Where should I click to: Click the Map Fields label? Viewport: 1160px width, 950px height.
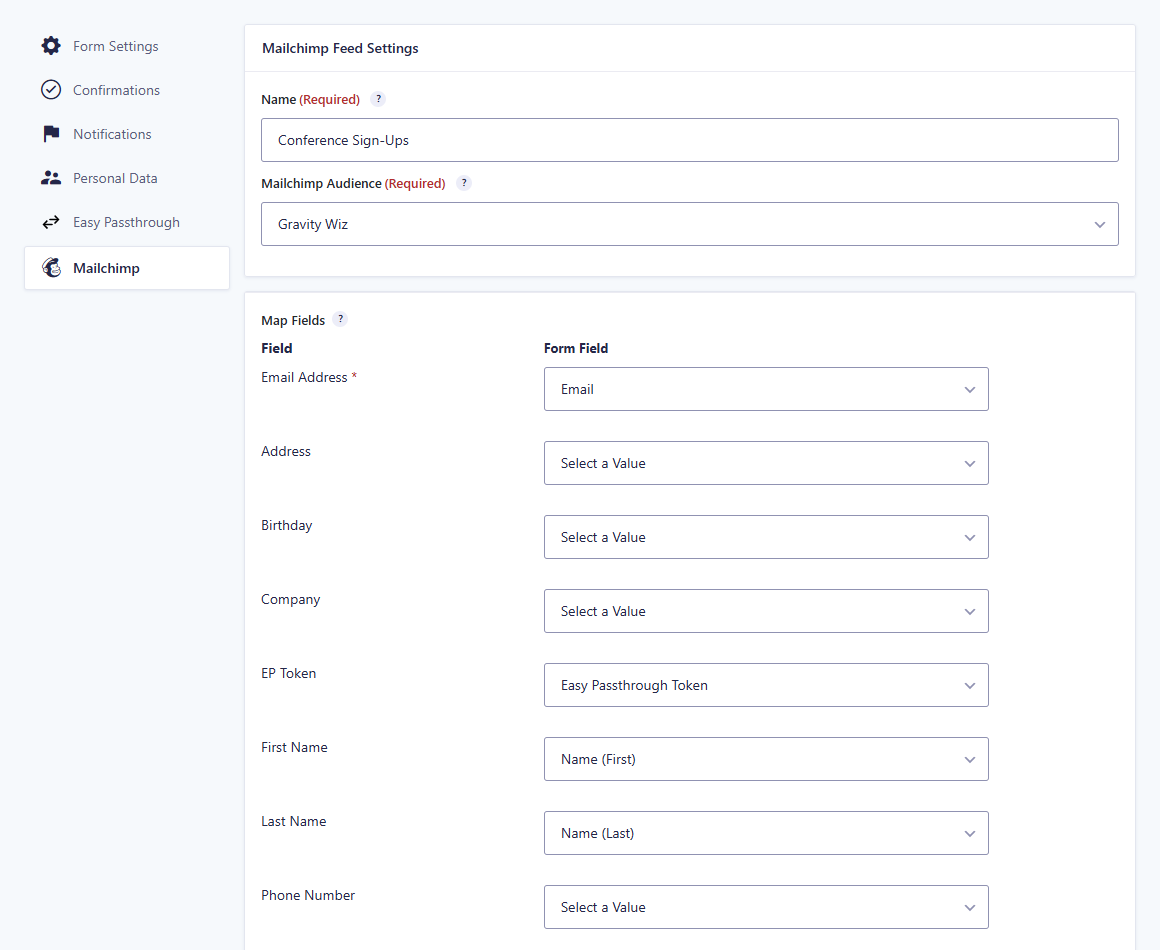point(293,320)
